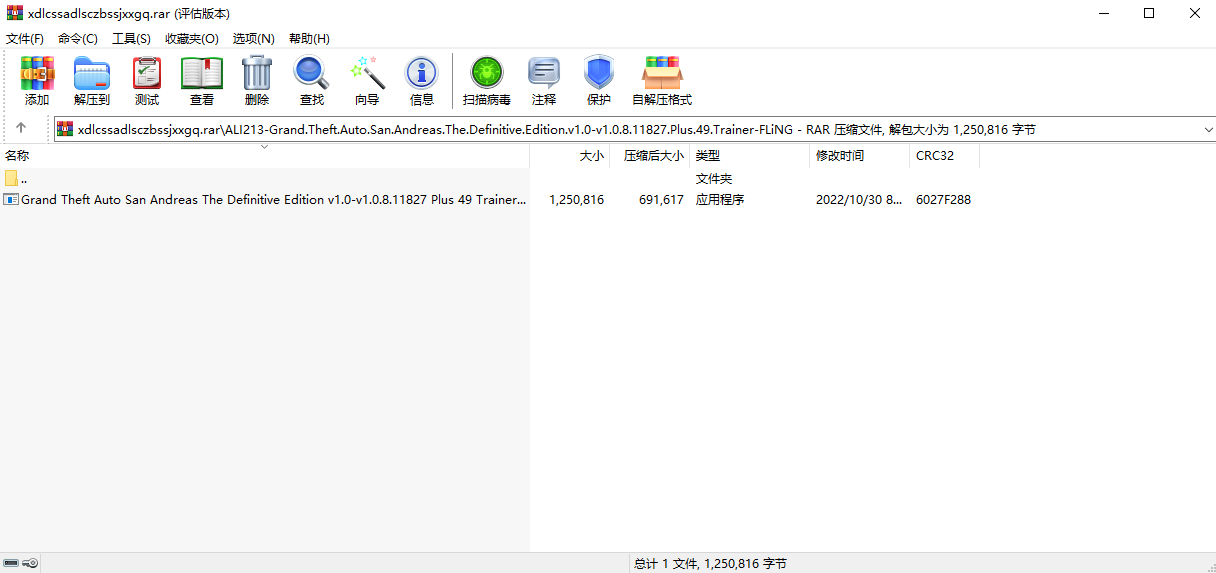Click the Protect (保护) shield icon

pos(599,81)
